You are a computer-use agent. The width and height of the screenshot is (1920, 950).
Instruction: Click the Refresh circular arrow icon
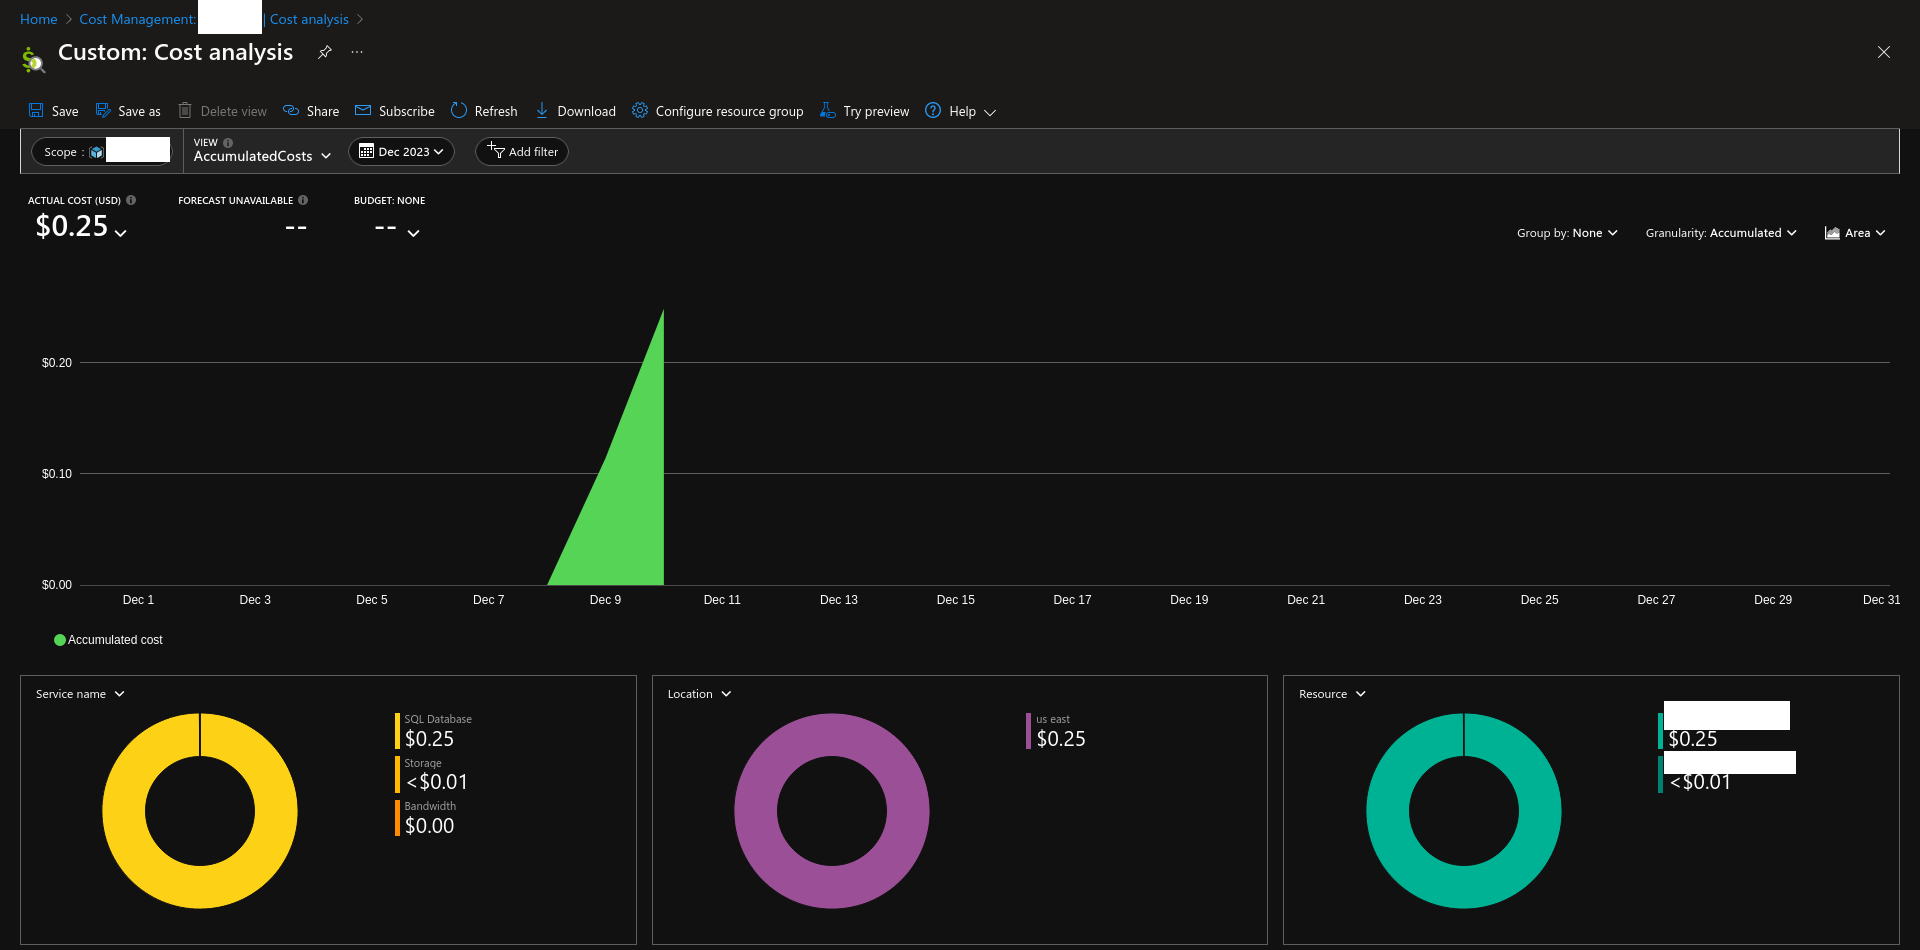tap(459, 110)
